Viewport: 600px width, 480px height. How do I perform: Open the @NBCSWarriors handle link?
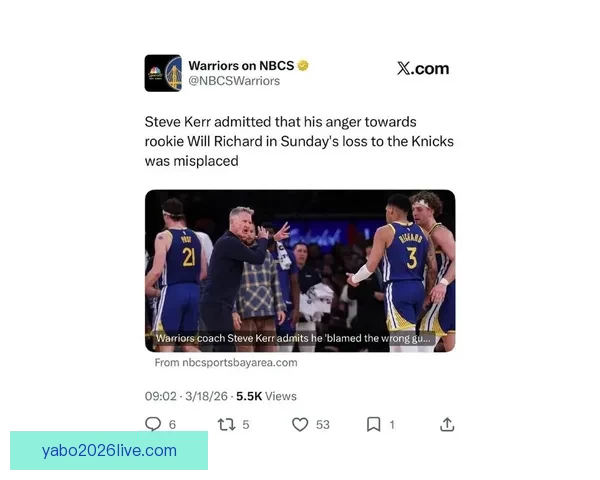[234, 81]
